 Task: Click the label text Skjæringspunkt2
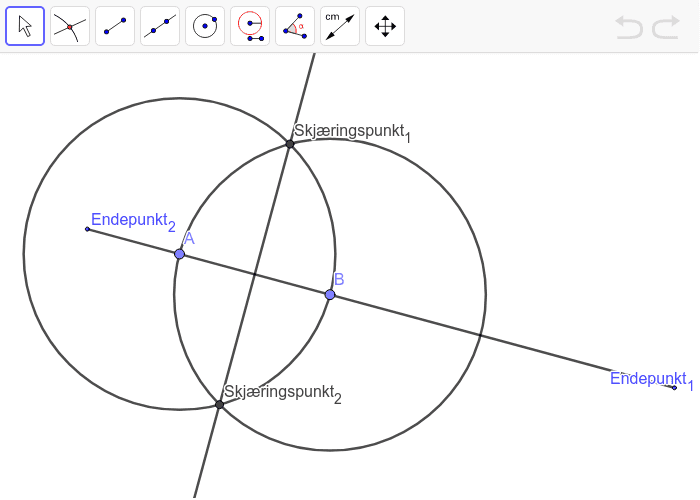pyautogui.click(x=283, y=393)
